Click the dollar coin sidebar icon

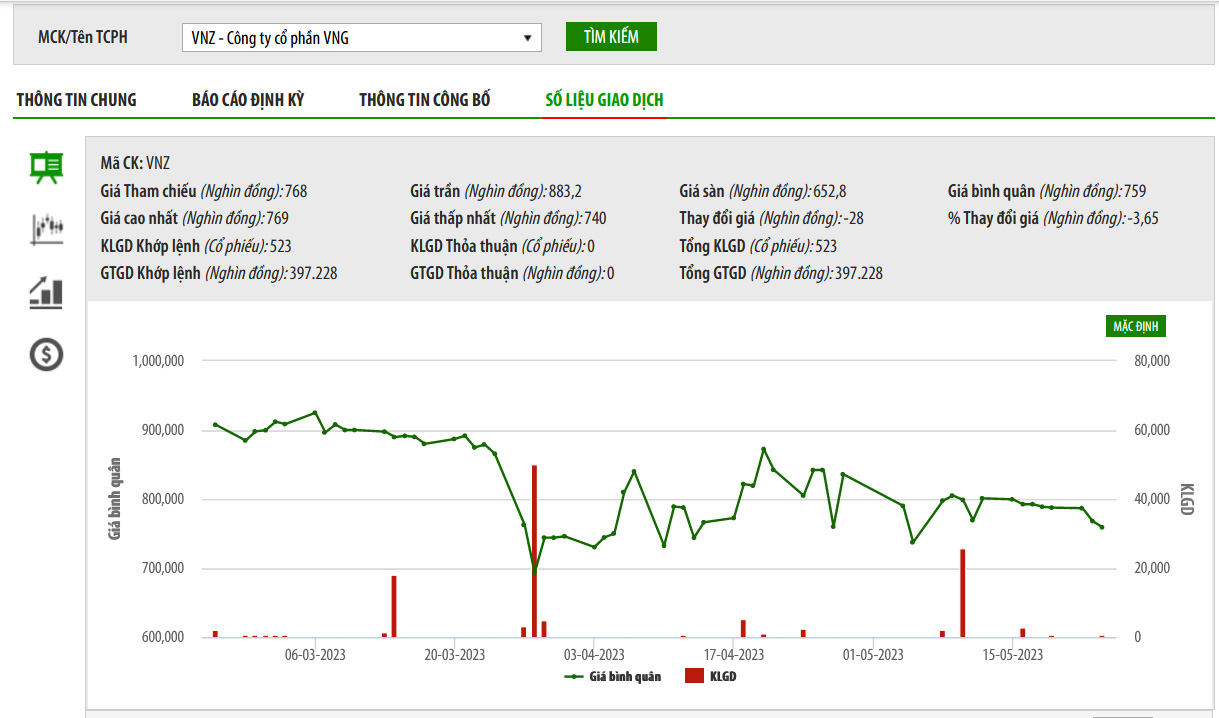tap(46, 354)
